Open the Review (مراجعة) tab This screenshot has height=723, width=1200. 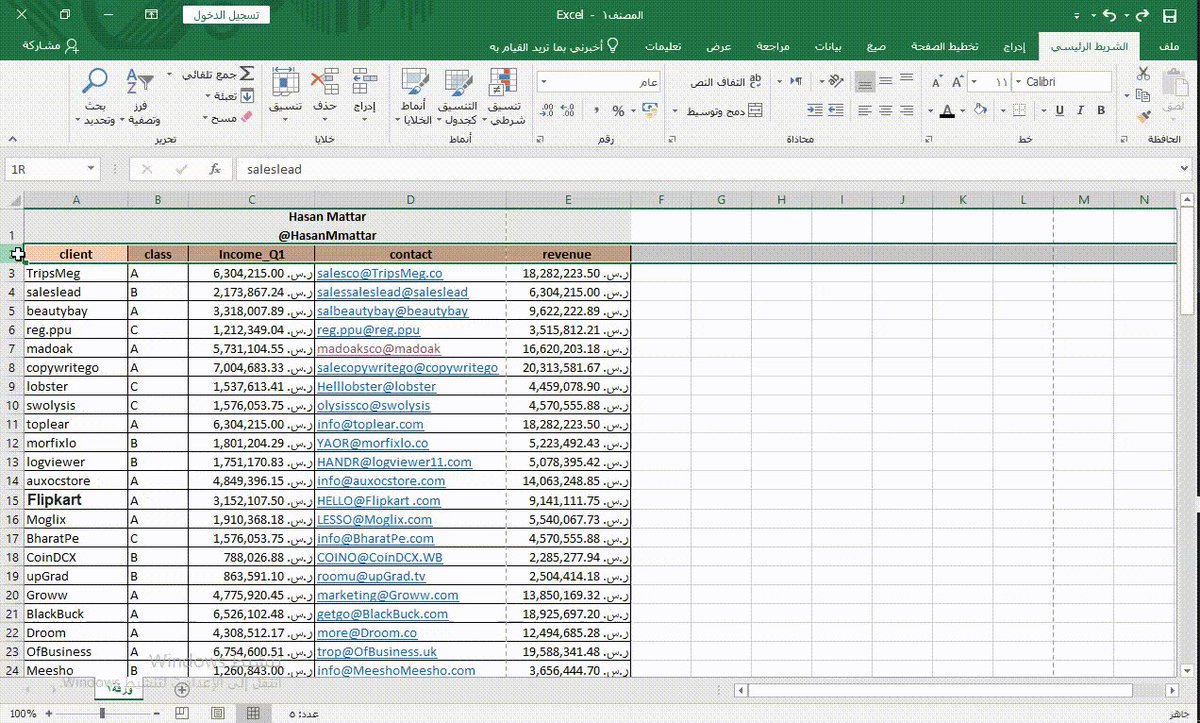[x=773, y=46]
